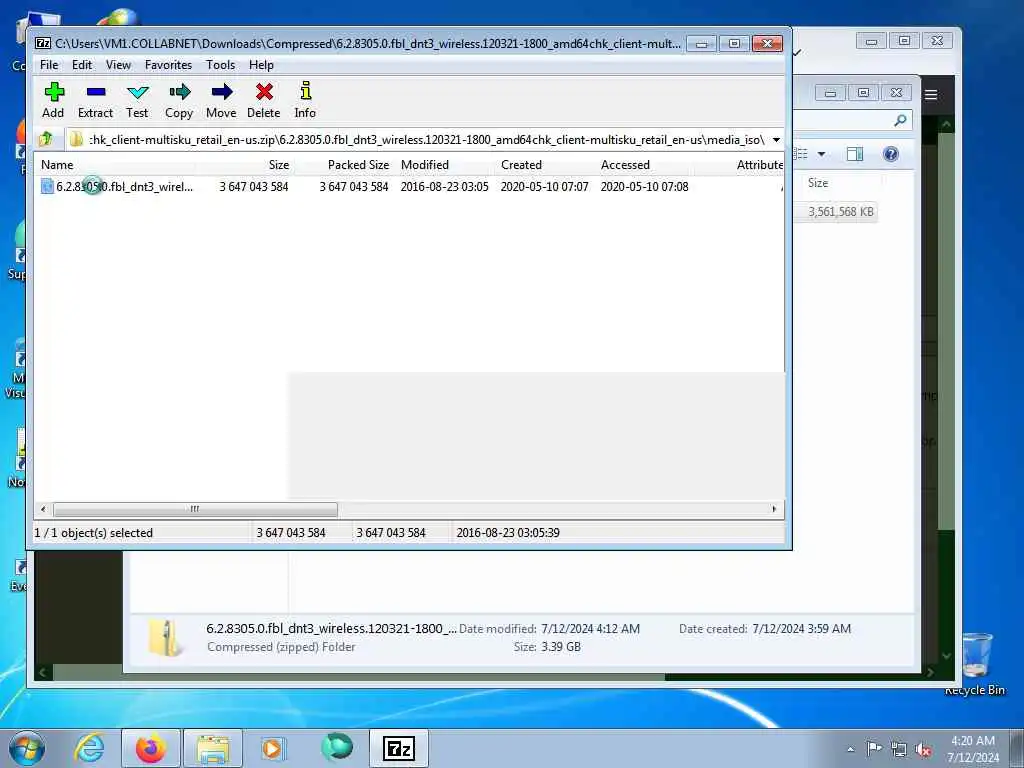Open Windows Explorer taskbar button

tap(213, 748)
